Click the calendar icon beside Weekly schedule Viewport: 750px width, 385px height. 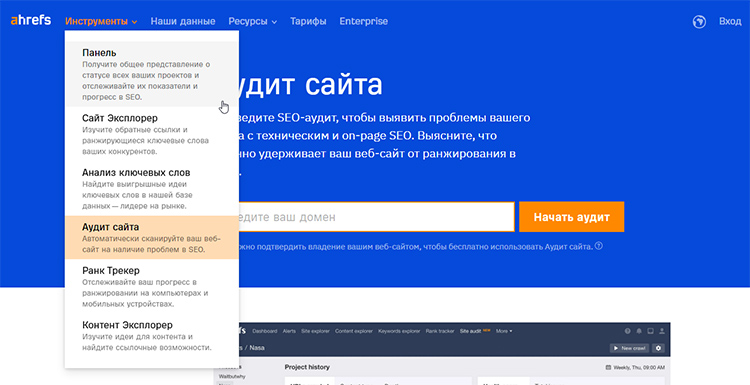[608, 367]
